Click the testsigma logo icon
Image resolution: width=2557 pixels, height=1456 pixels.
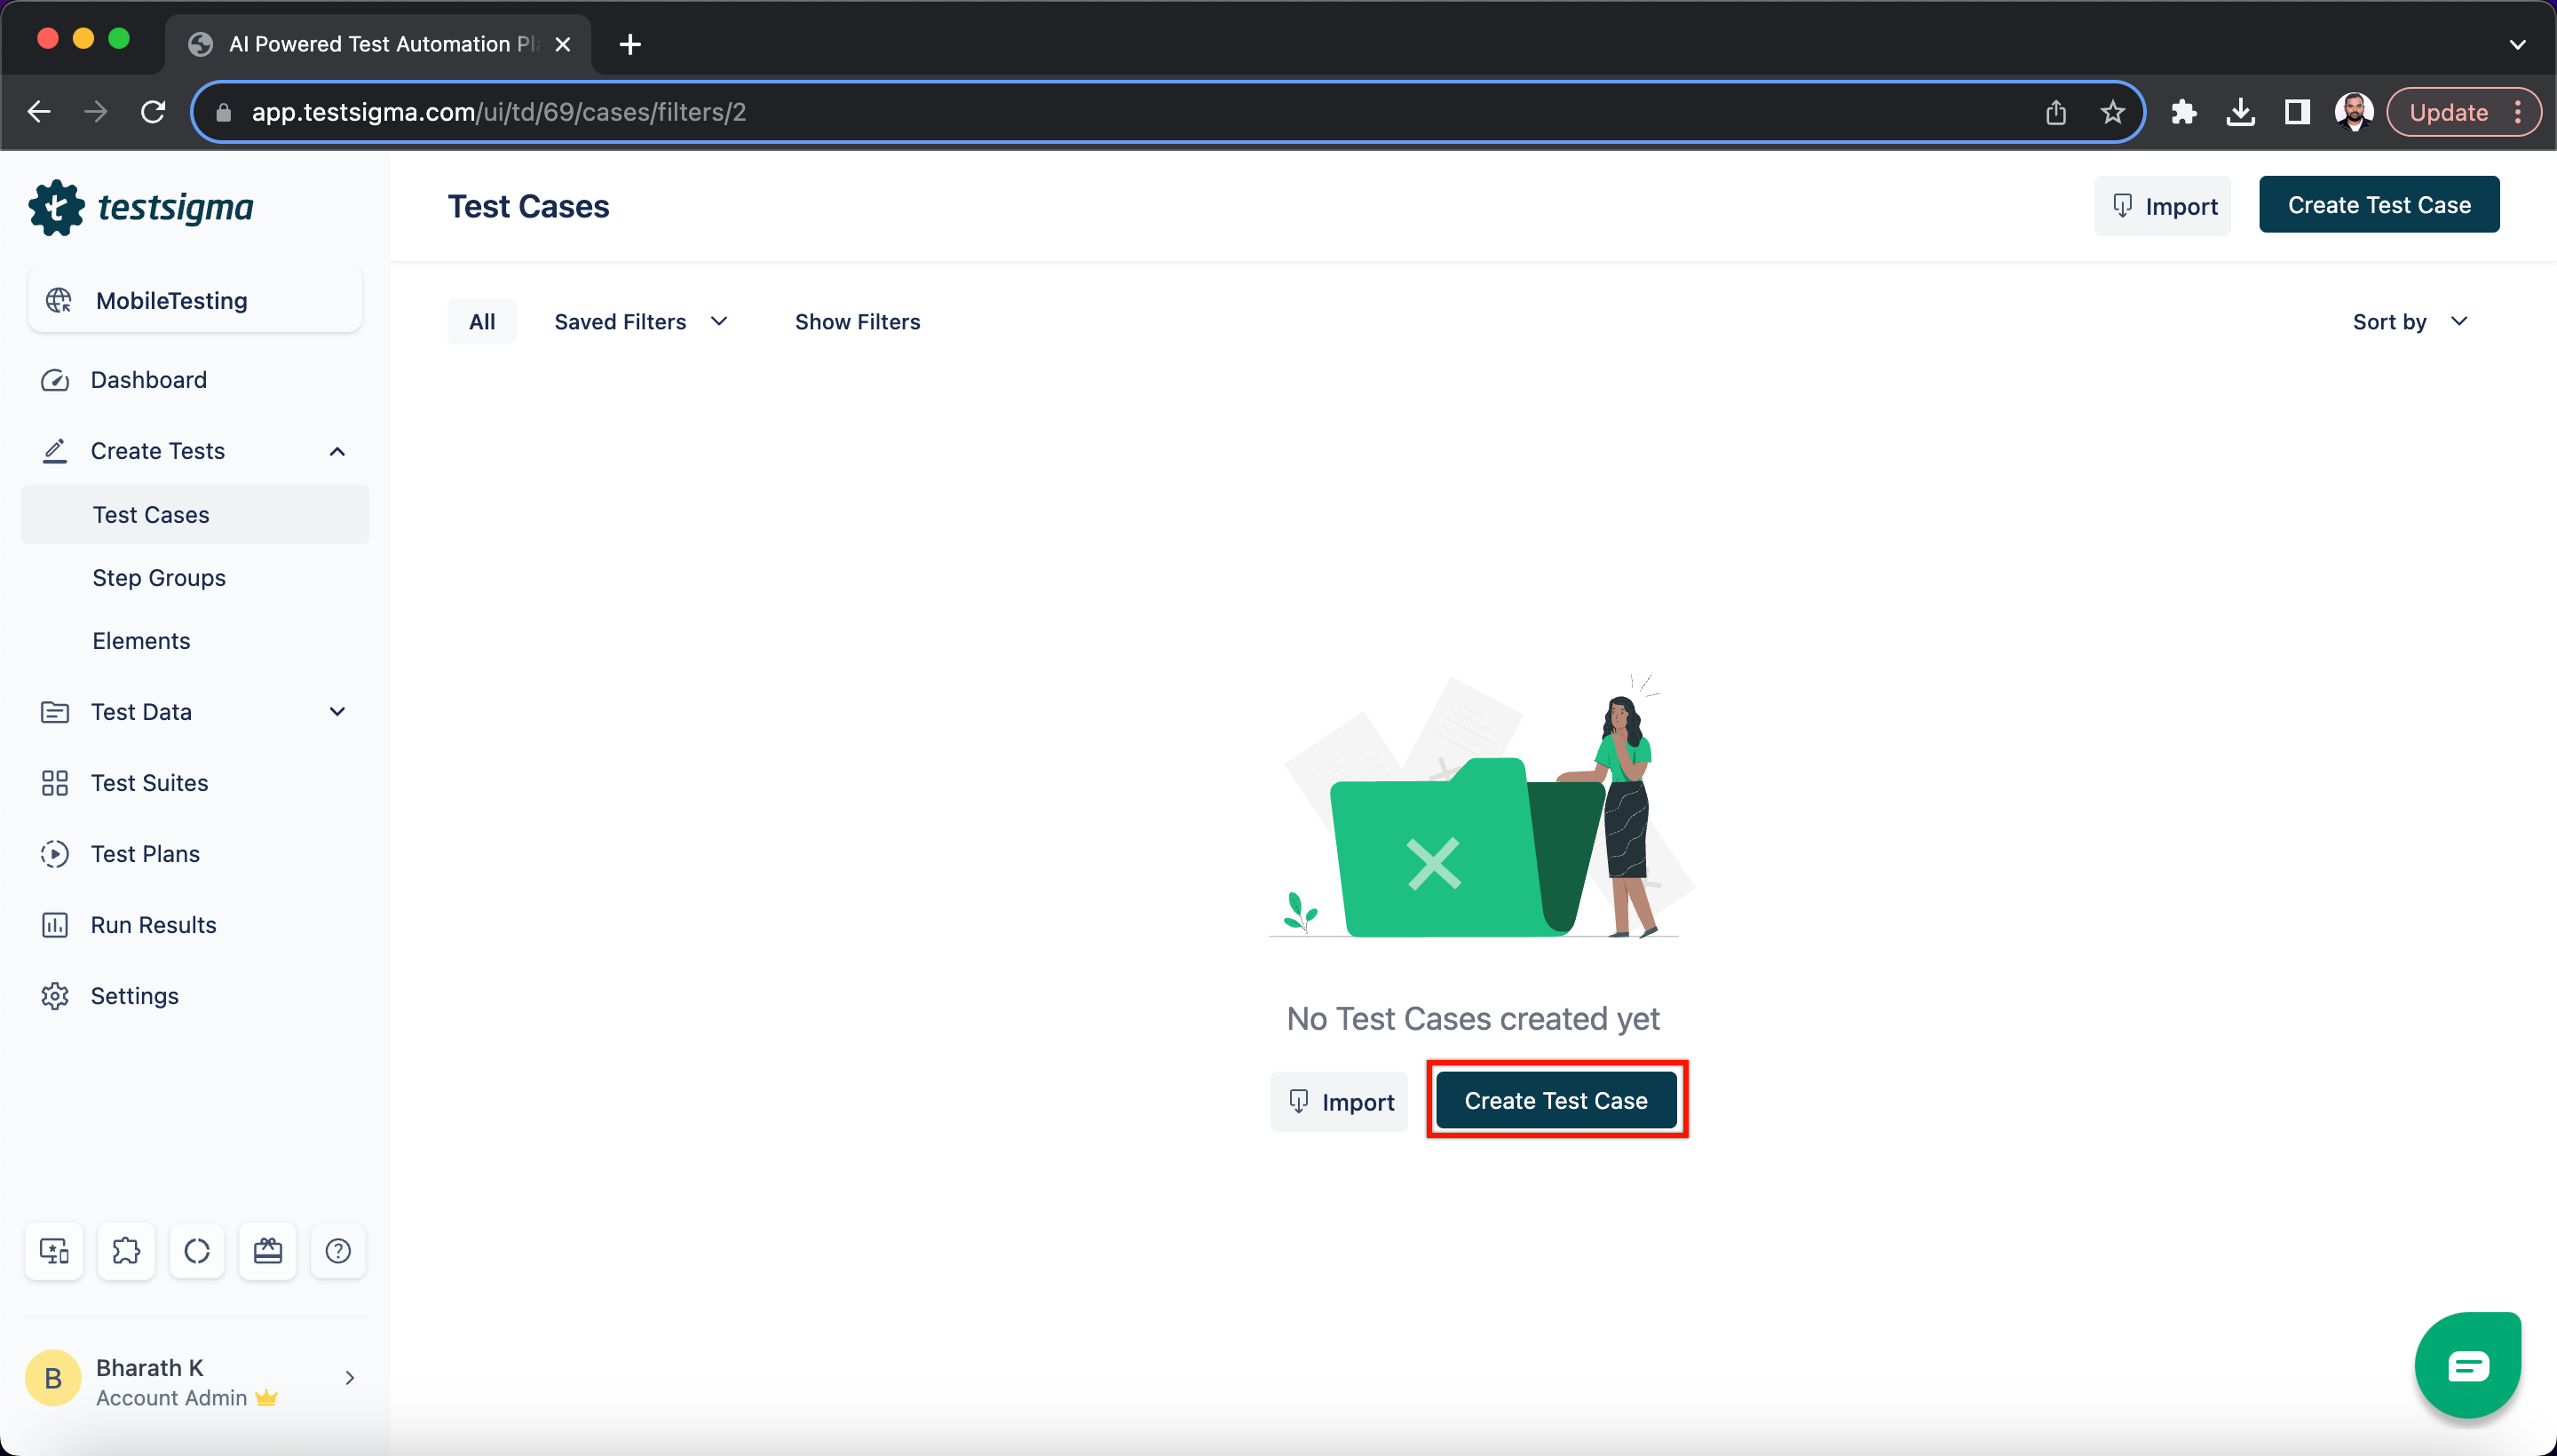(56, 207)
